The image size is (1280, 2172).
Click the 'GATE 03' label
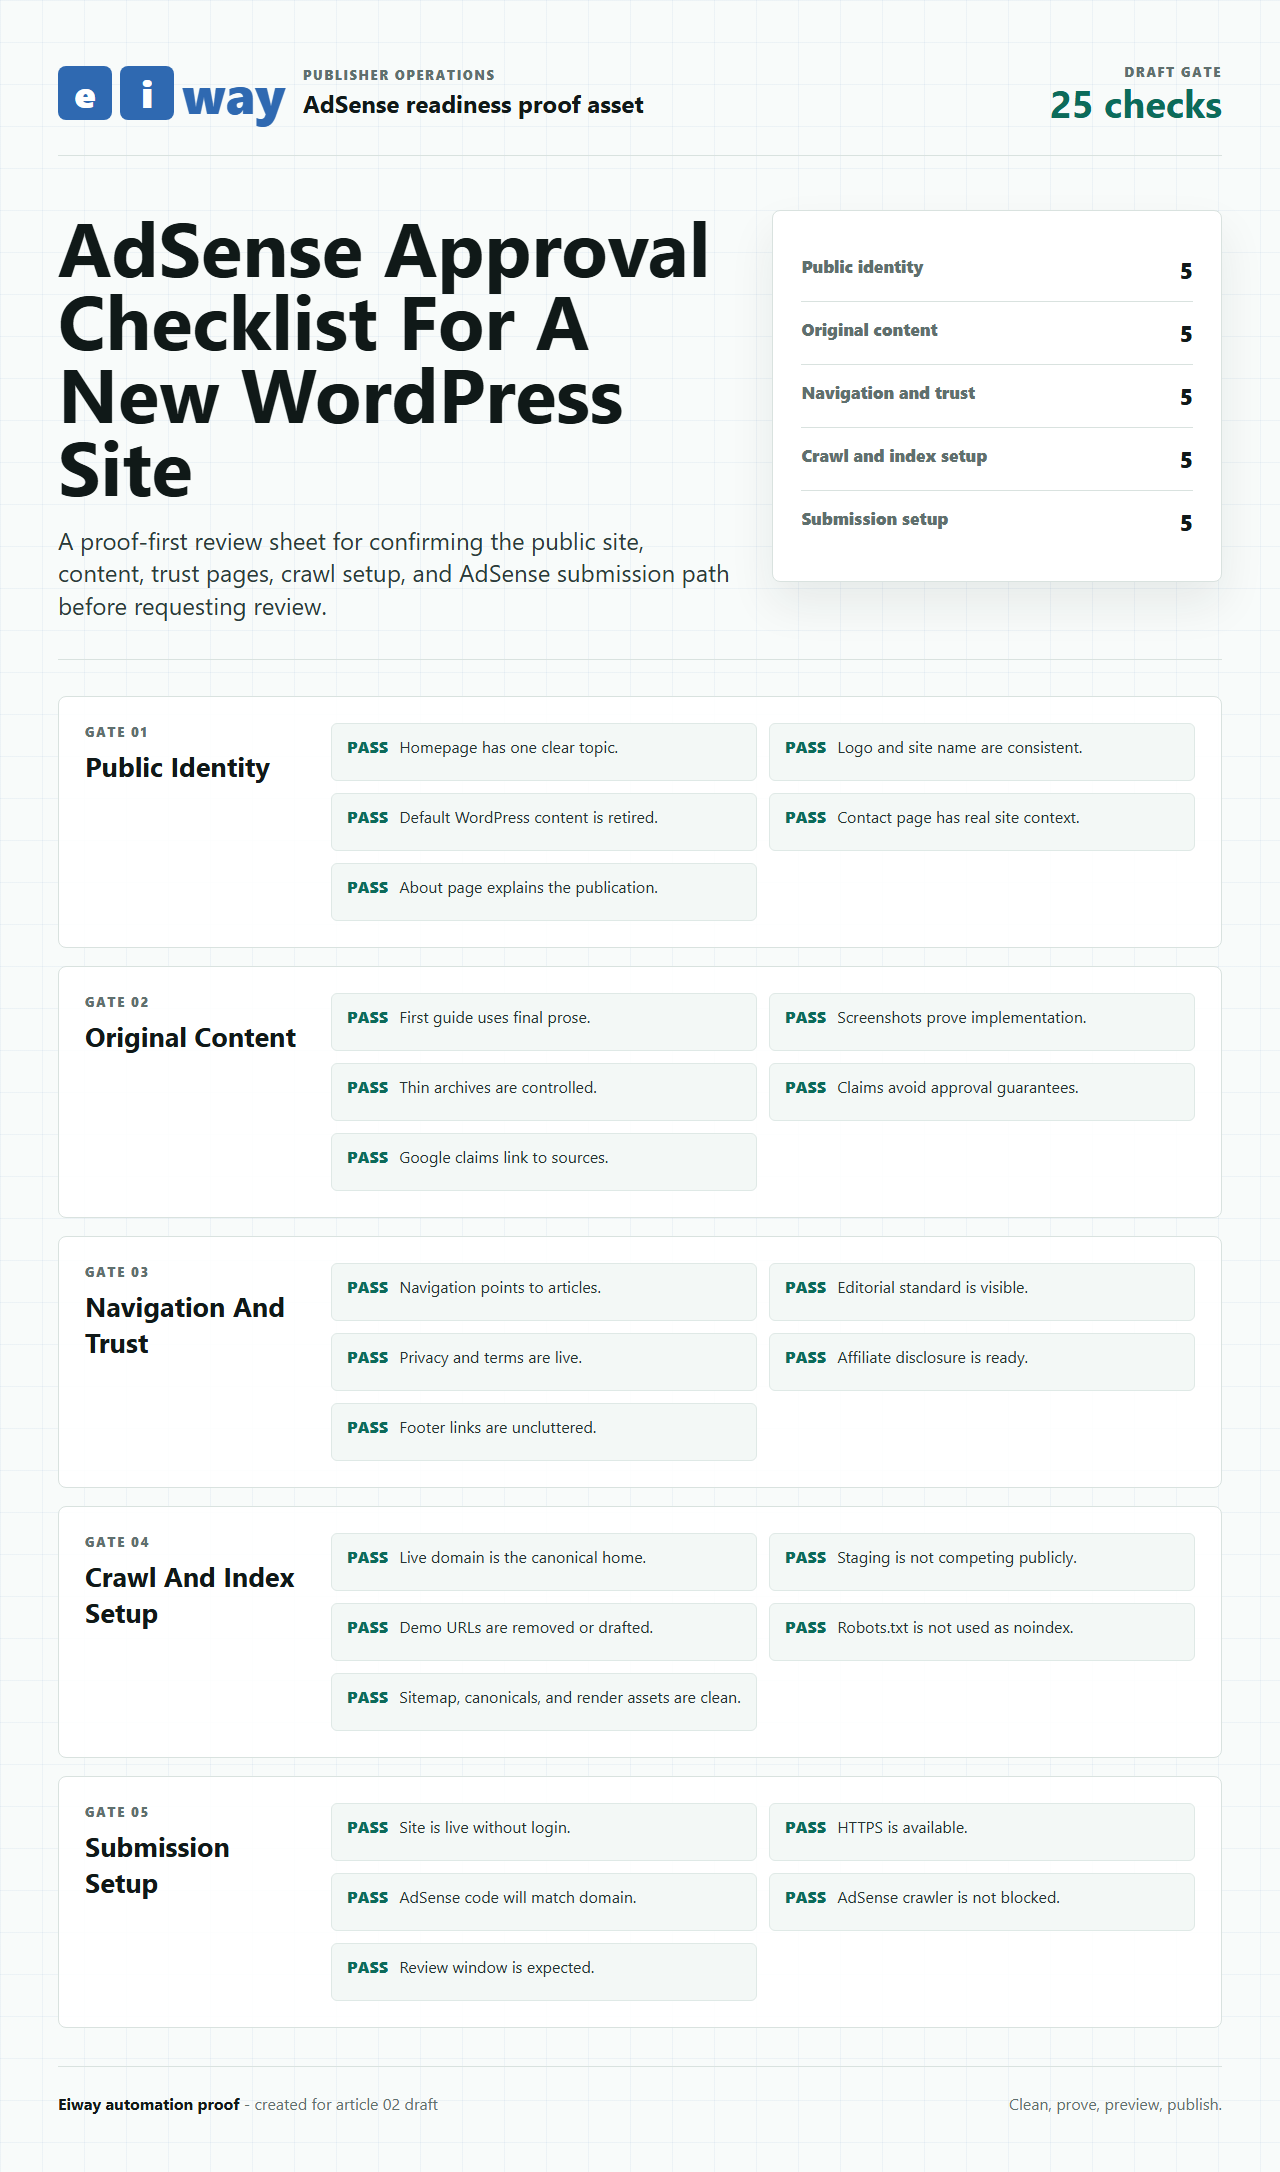117,1272
